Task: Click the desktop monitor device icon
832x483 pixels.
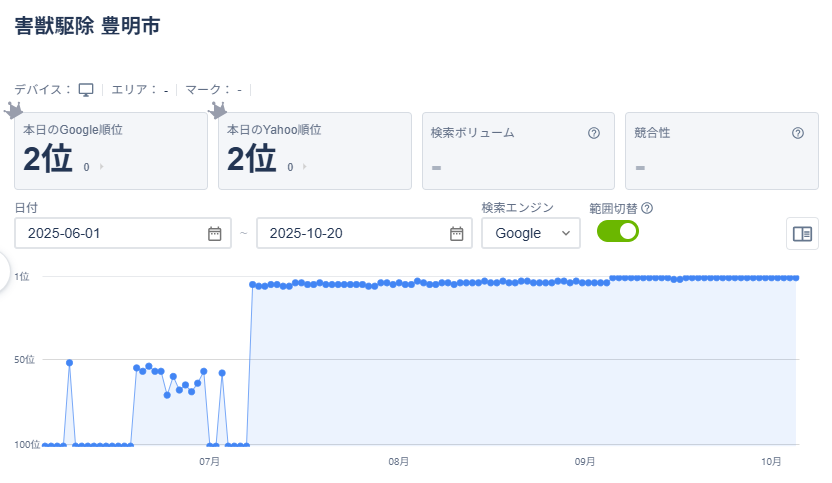Action: 86,90
